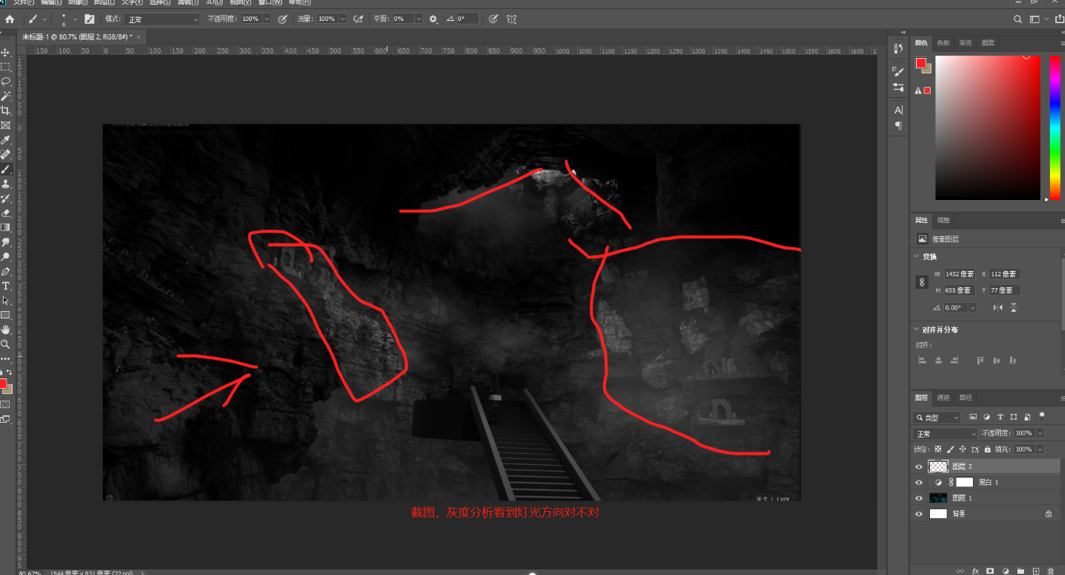Switch to the 通道 tab
1065x575 pixels.
tap(943, 398)
